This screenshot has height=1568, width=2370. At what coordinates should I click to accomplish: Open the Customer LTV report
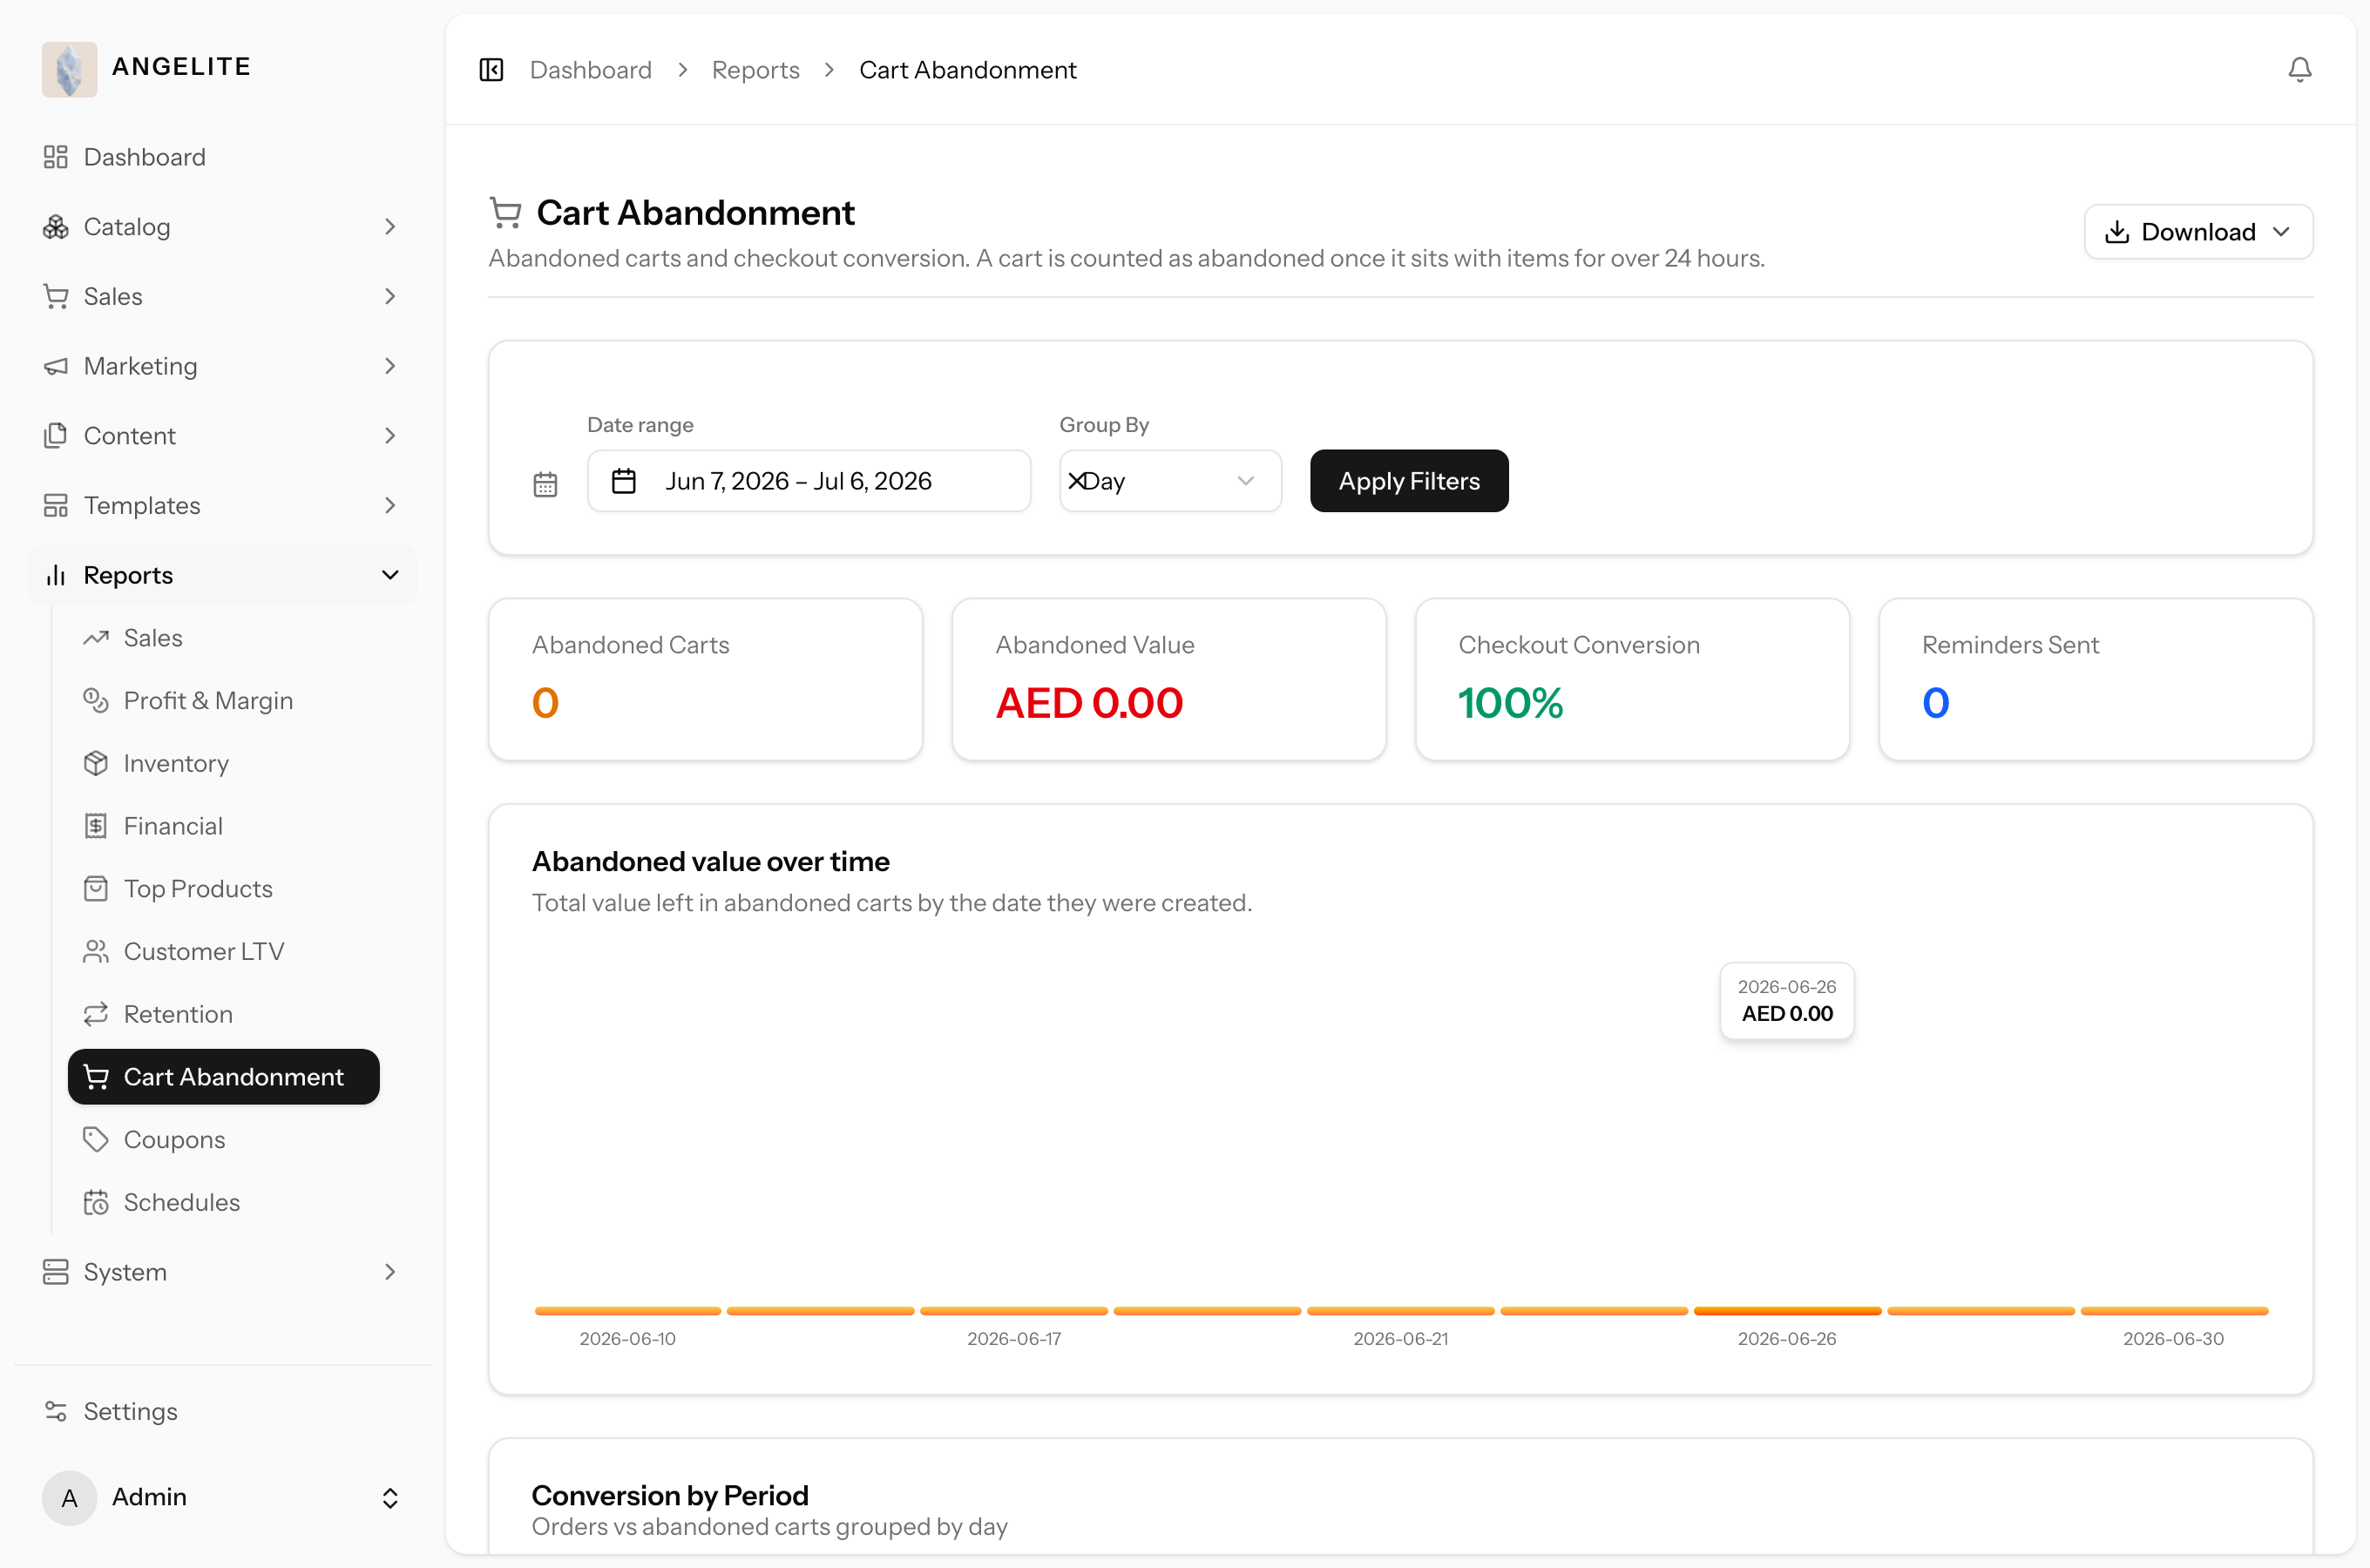224,952
